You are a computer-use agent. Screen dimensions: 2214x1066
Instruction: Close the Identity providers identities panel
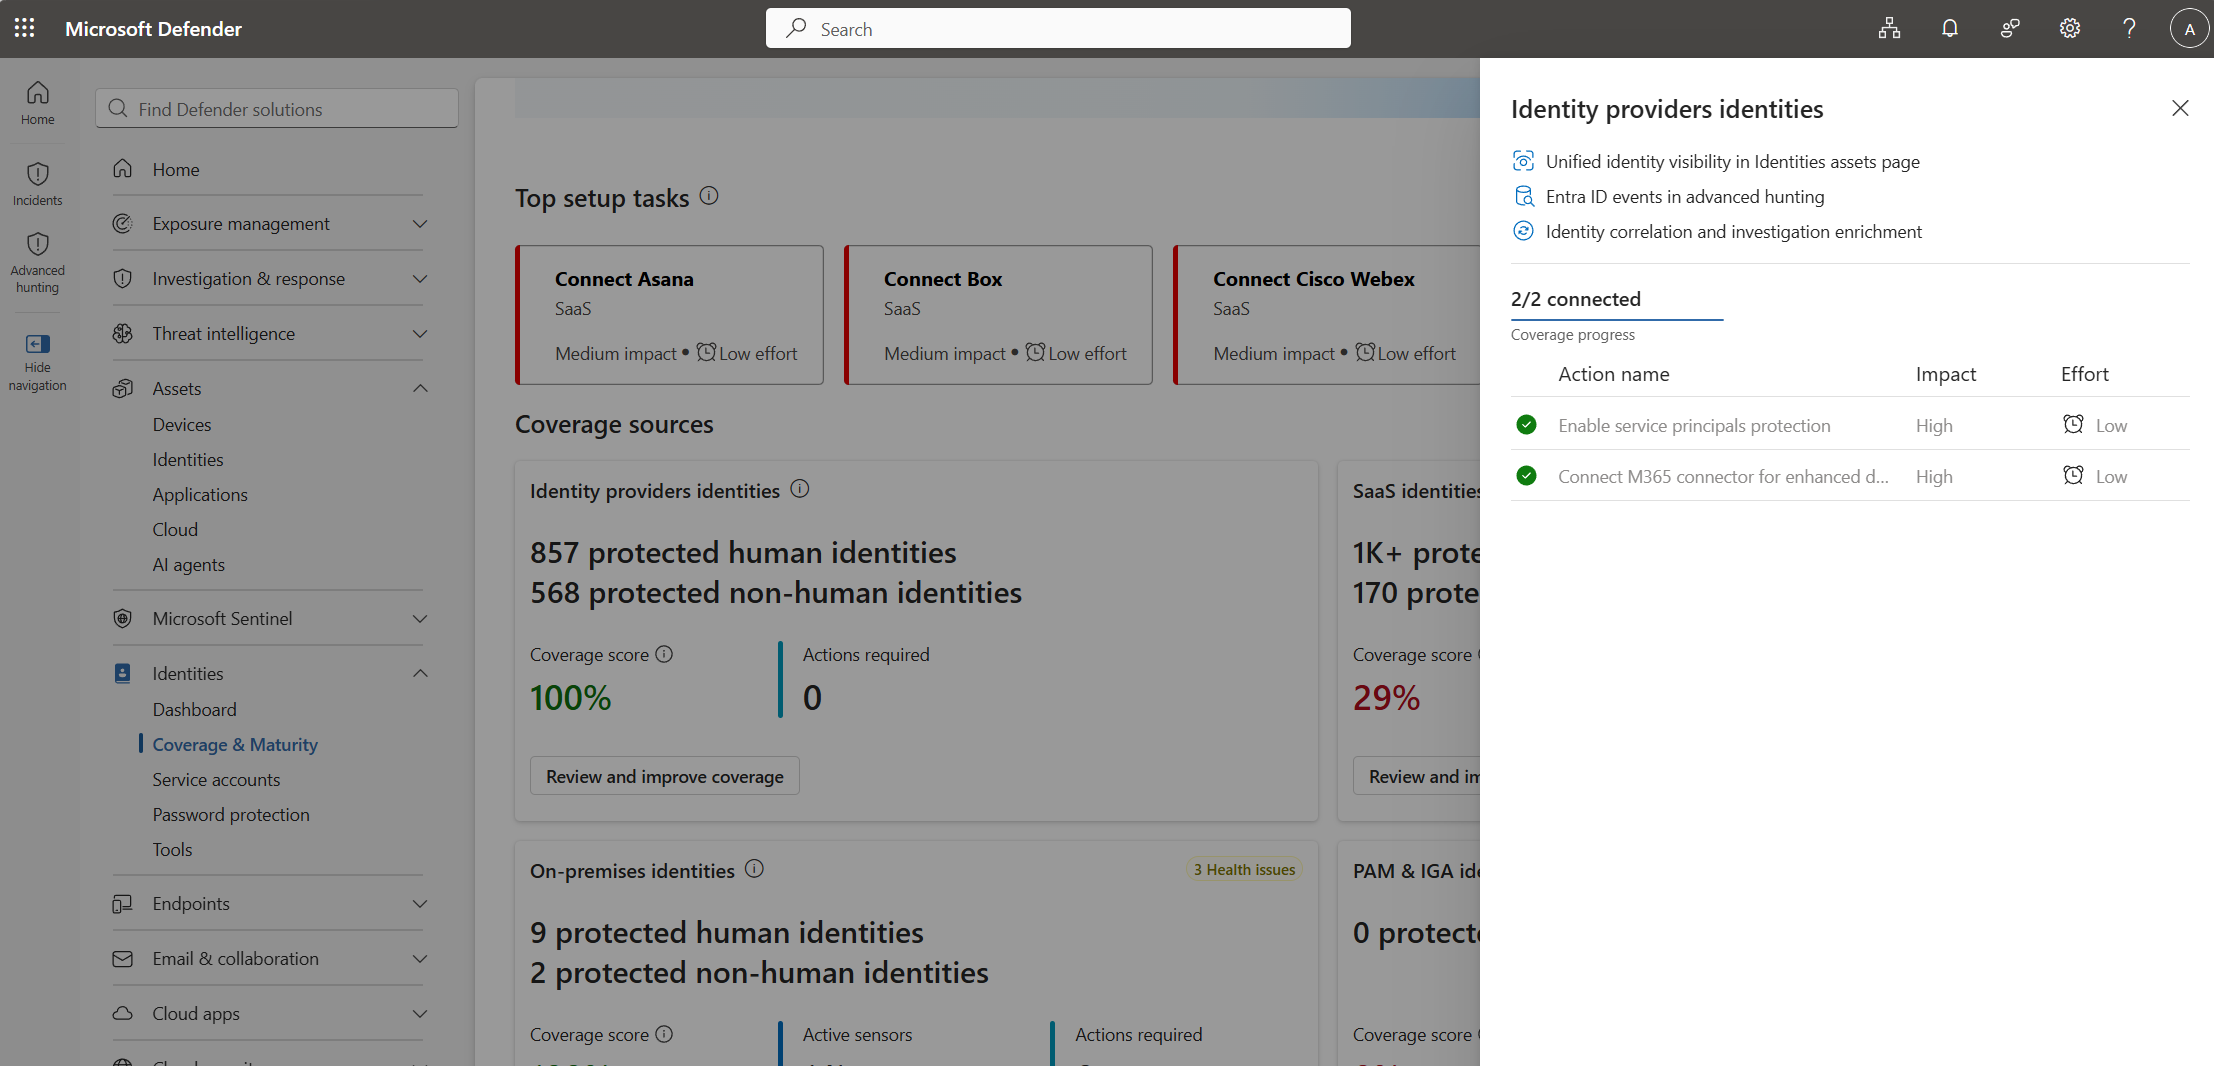coord(2180,108)
